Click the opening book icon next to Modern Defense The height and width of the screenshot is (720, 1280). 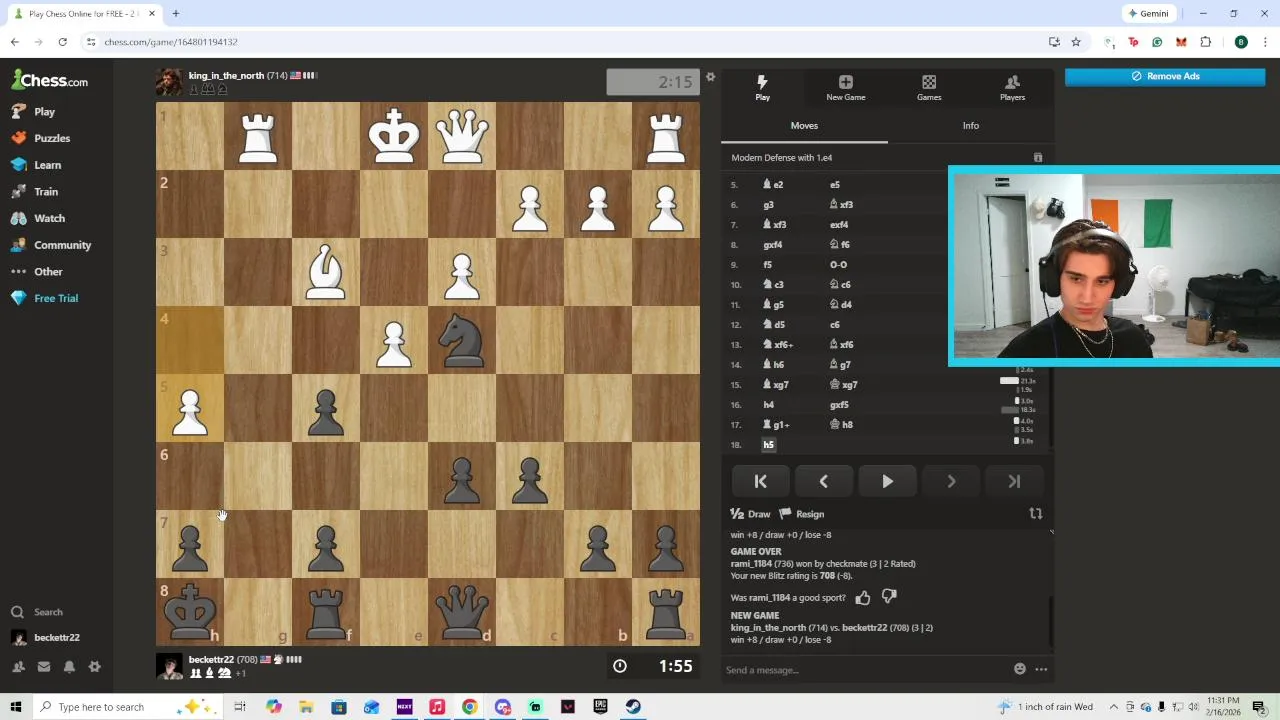[1038, 158]
